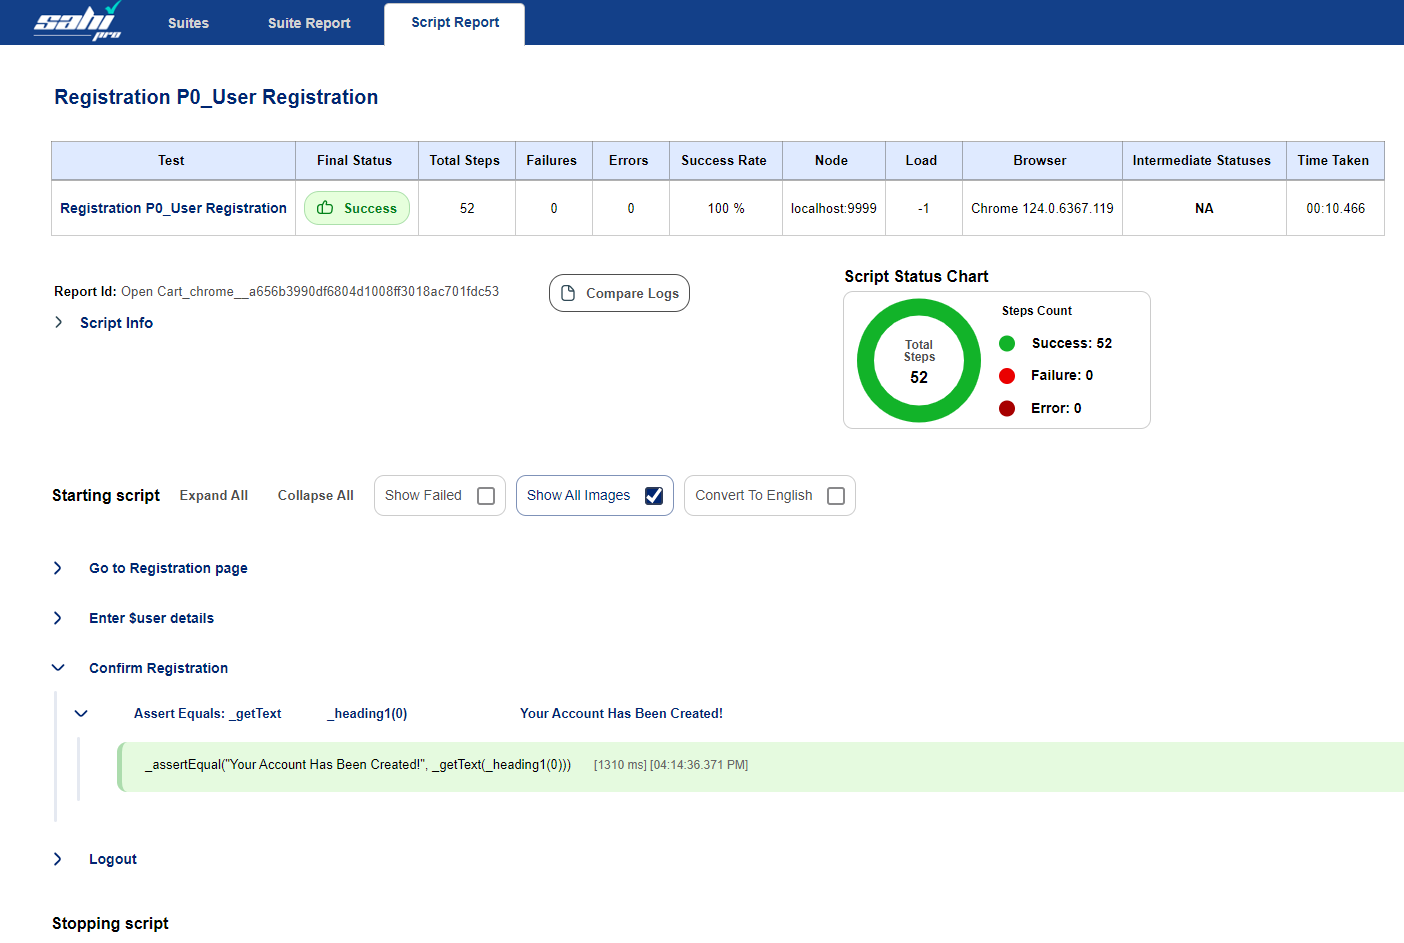Screen dimensions: 1404x943
Task: Switch to the Suite Report tab
Action: pos(309,23)
